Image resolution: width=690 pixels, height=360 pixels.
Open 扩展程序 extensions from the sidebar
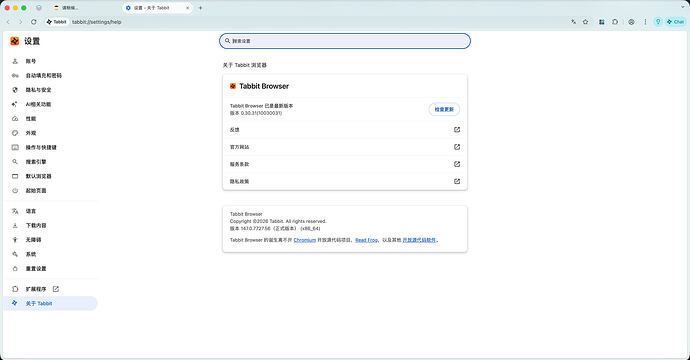point(36,289)
